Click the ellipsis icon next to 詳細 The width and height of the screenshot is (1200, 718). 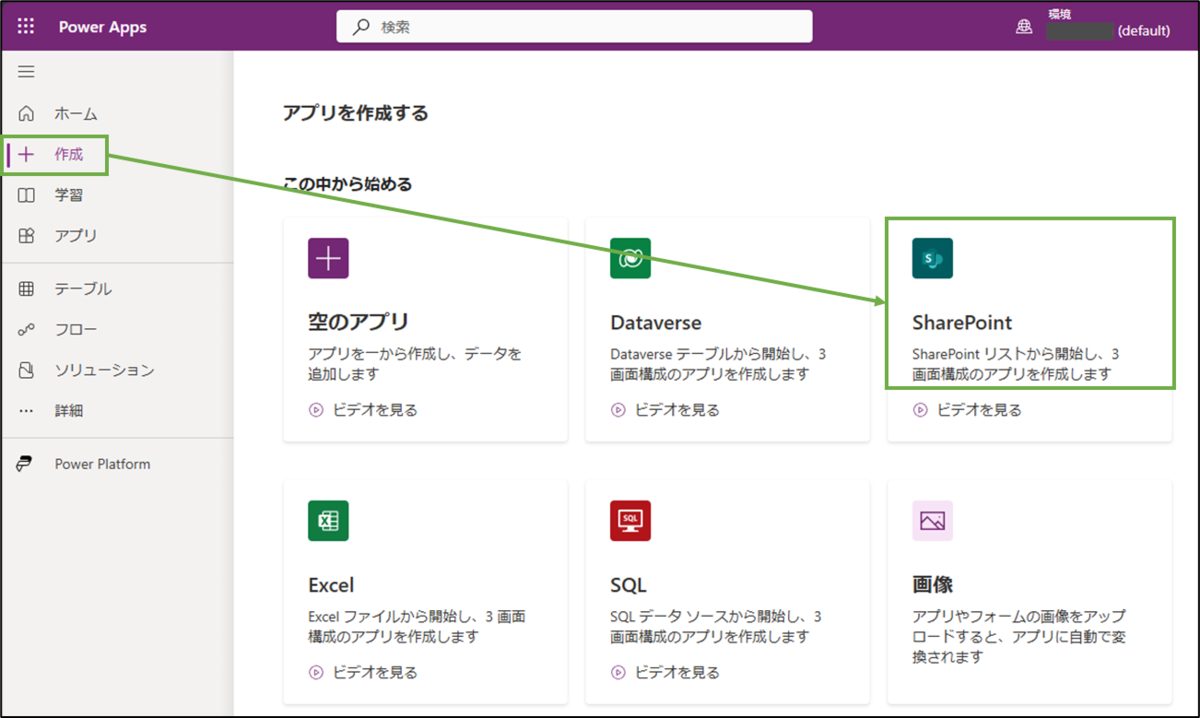27,411
